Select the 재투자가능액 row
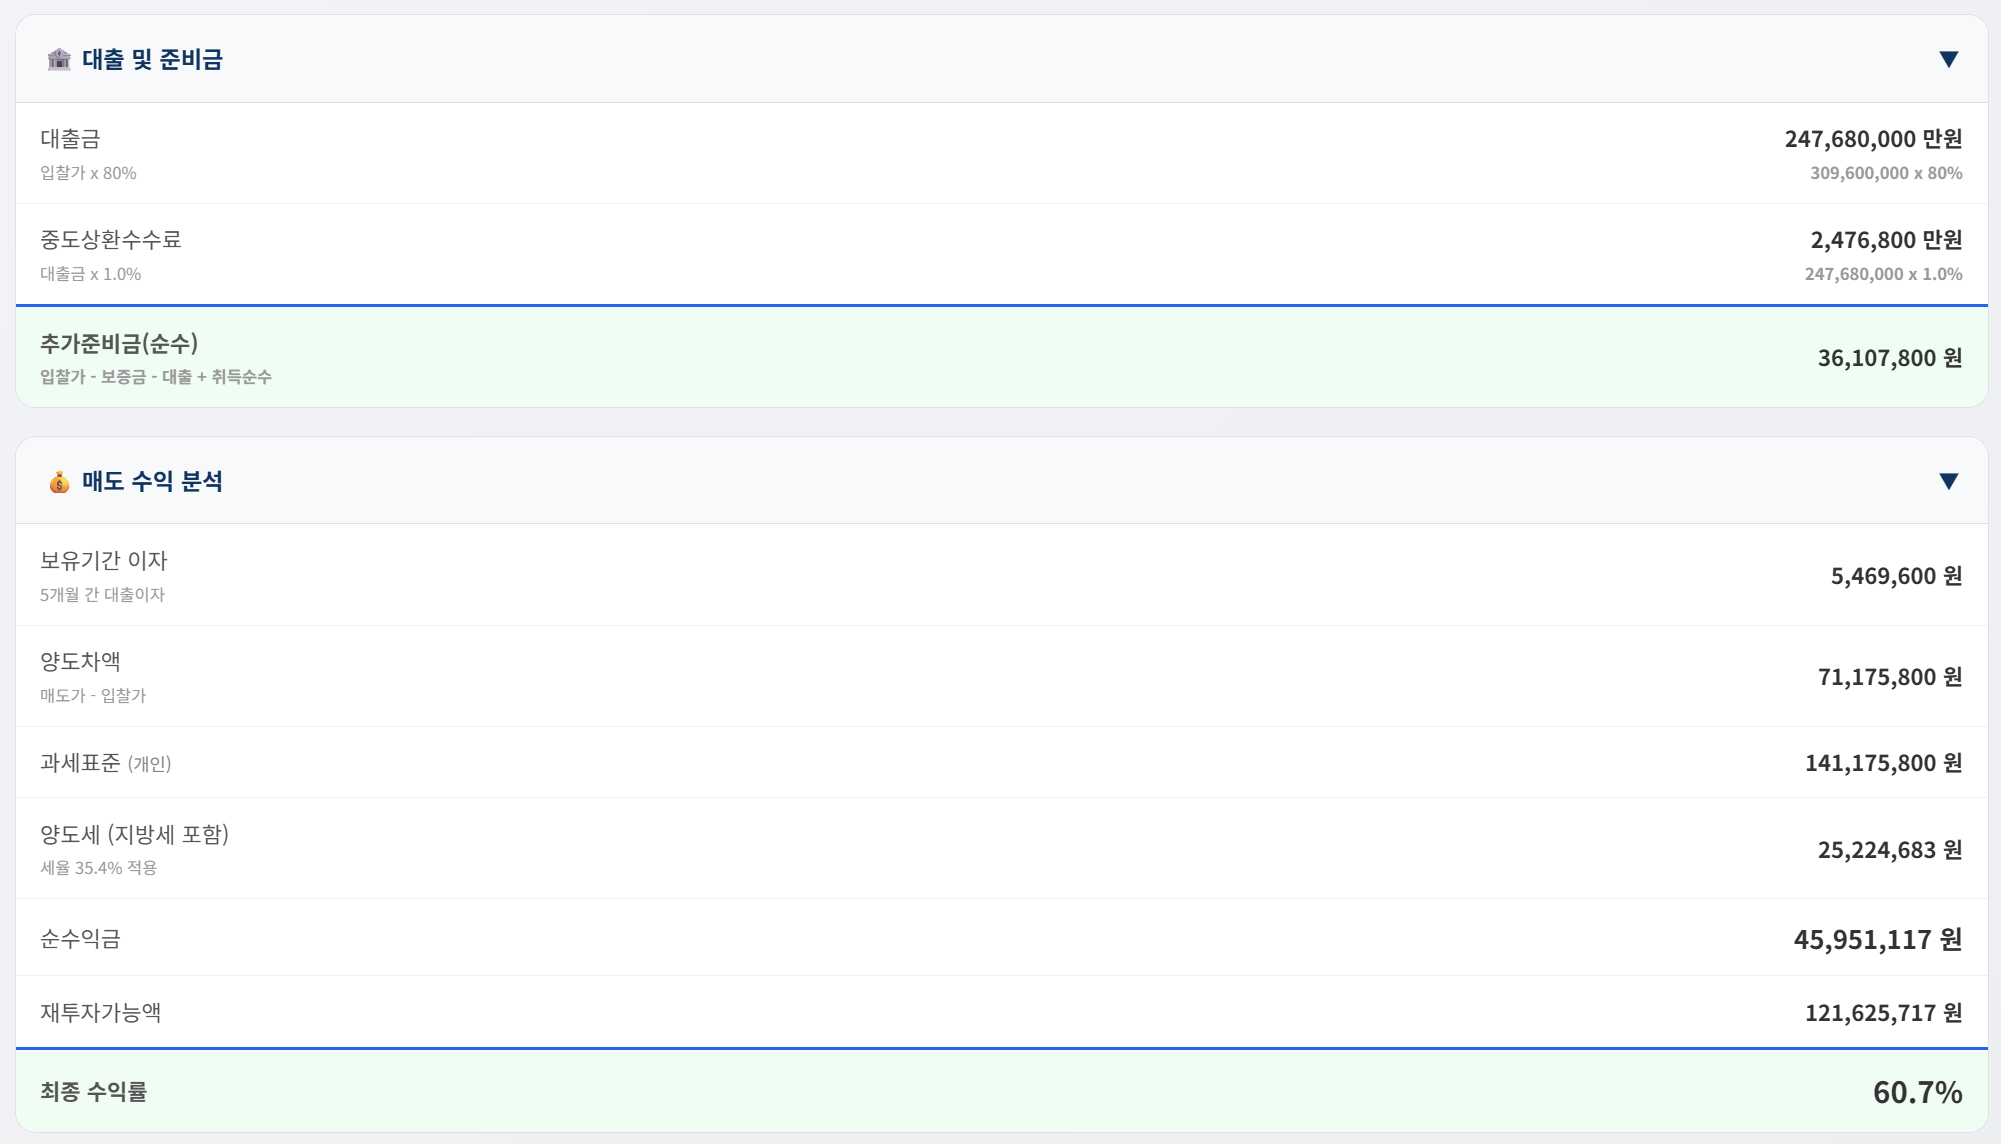This screenshot has height=1144, width=2001. [x=100, y=1012]
